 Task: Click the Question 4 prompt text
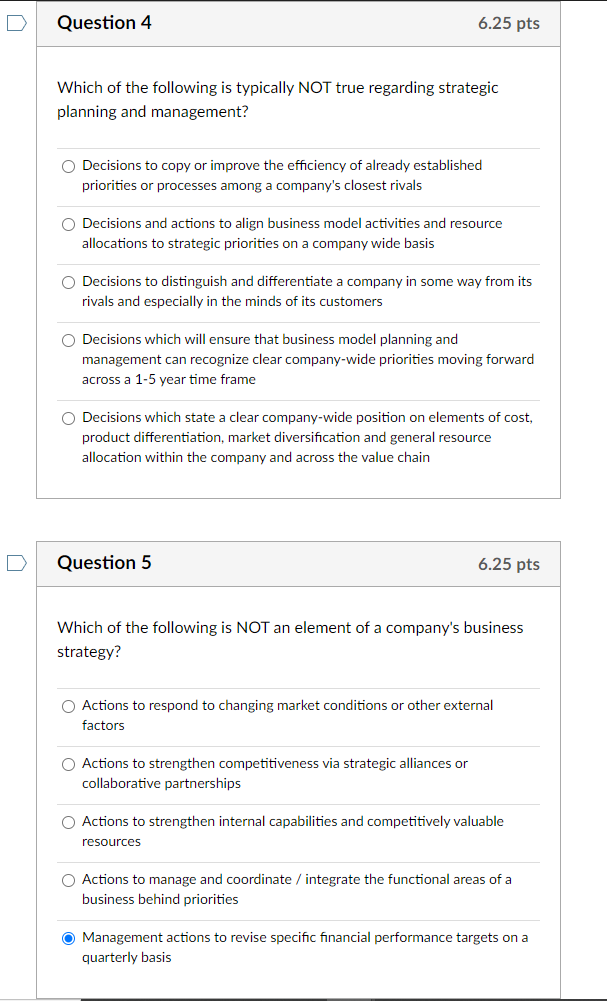pyautogui.click(x=277, y=99)
